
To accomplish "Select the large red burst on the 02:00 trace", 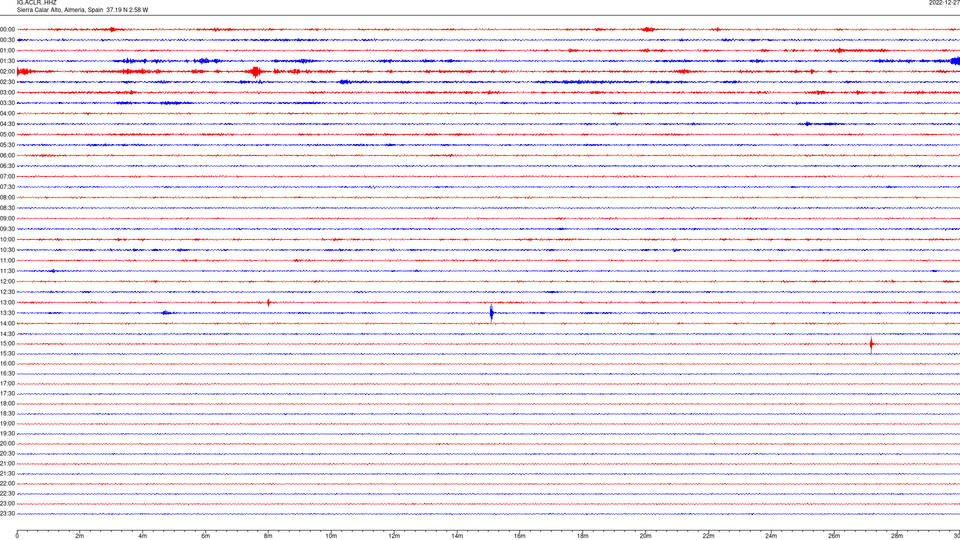I will pos(256,72).
